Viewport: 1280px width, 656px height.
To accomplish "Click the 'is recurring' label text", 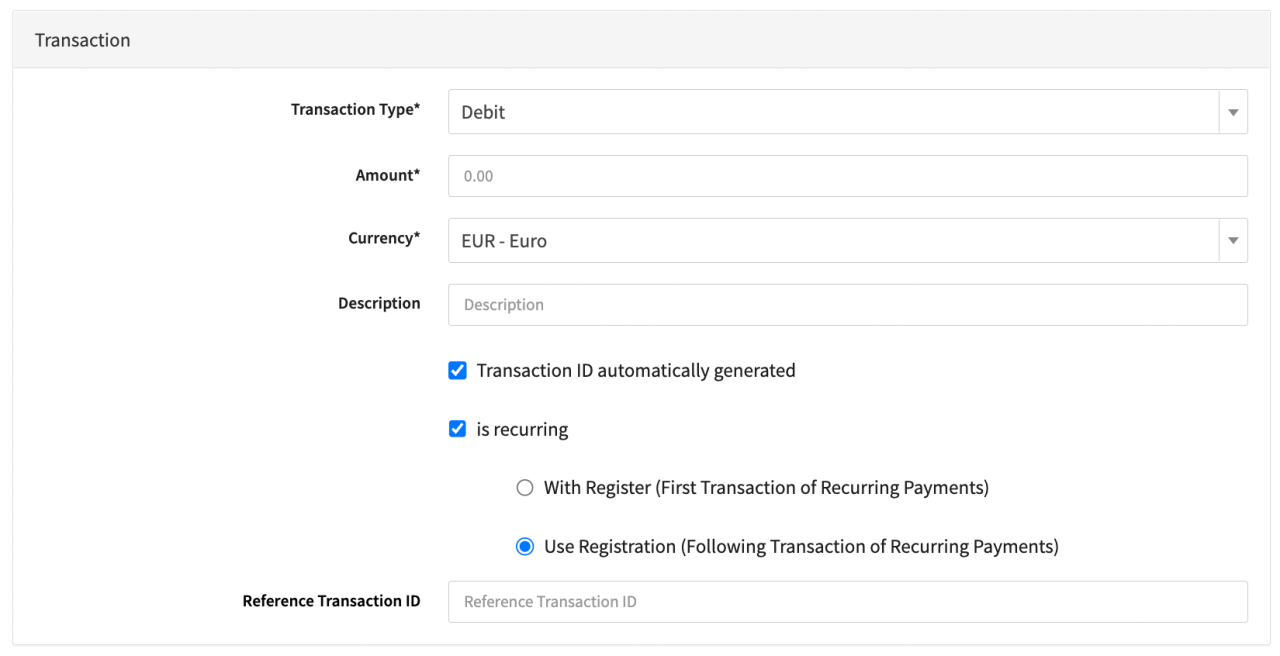I will pos(522,430).
